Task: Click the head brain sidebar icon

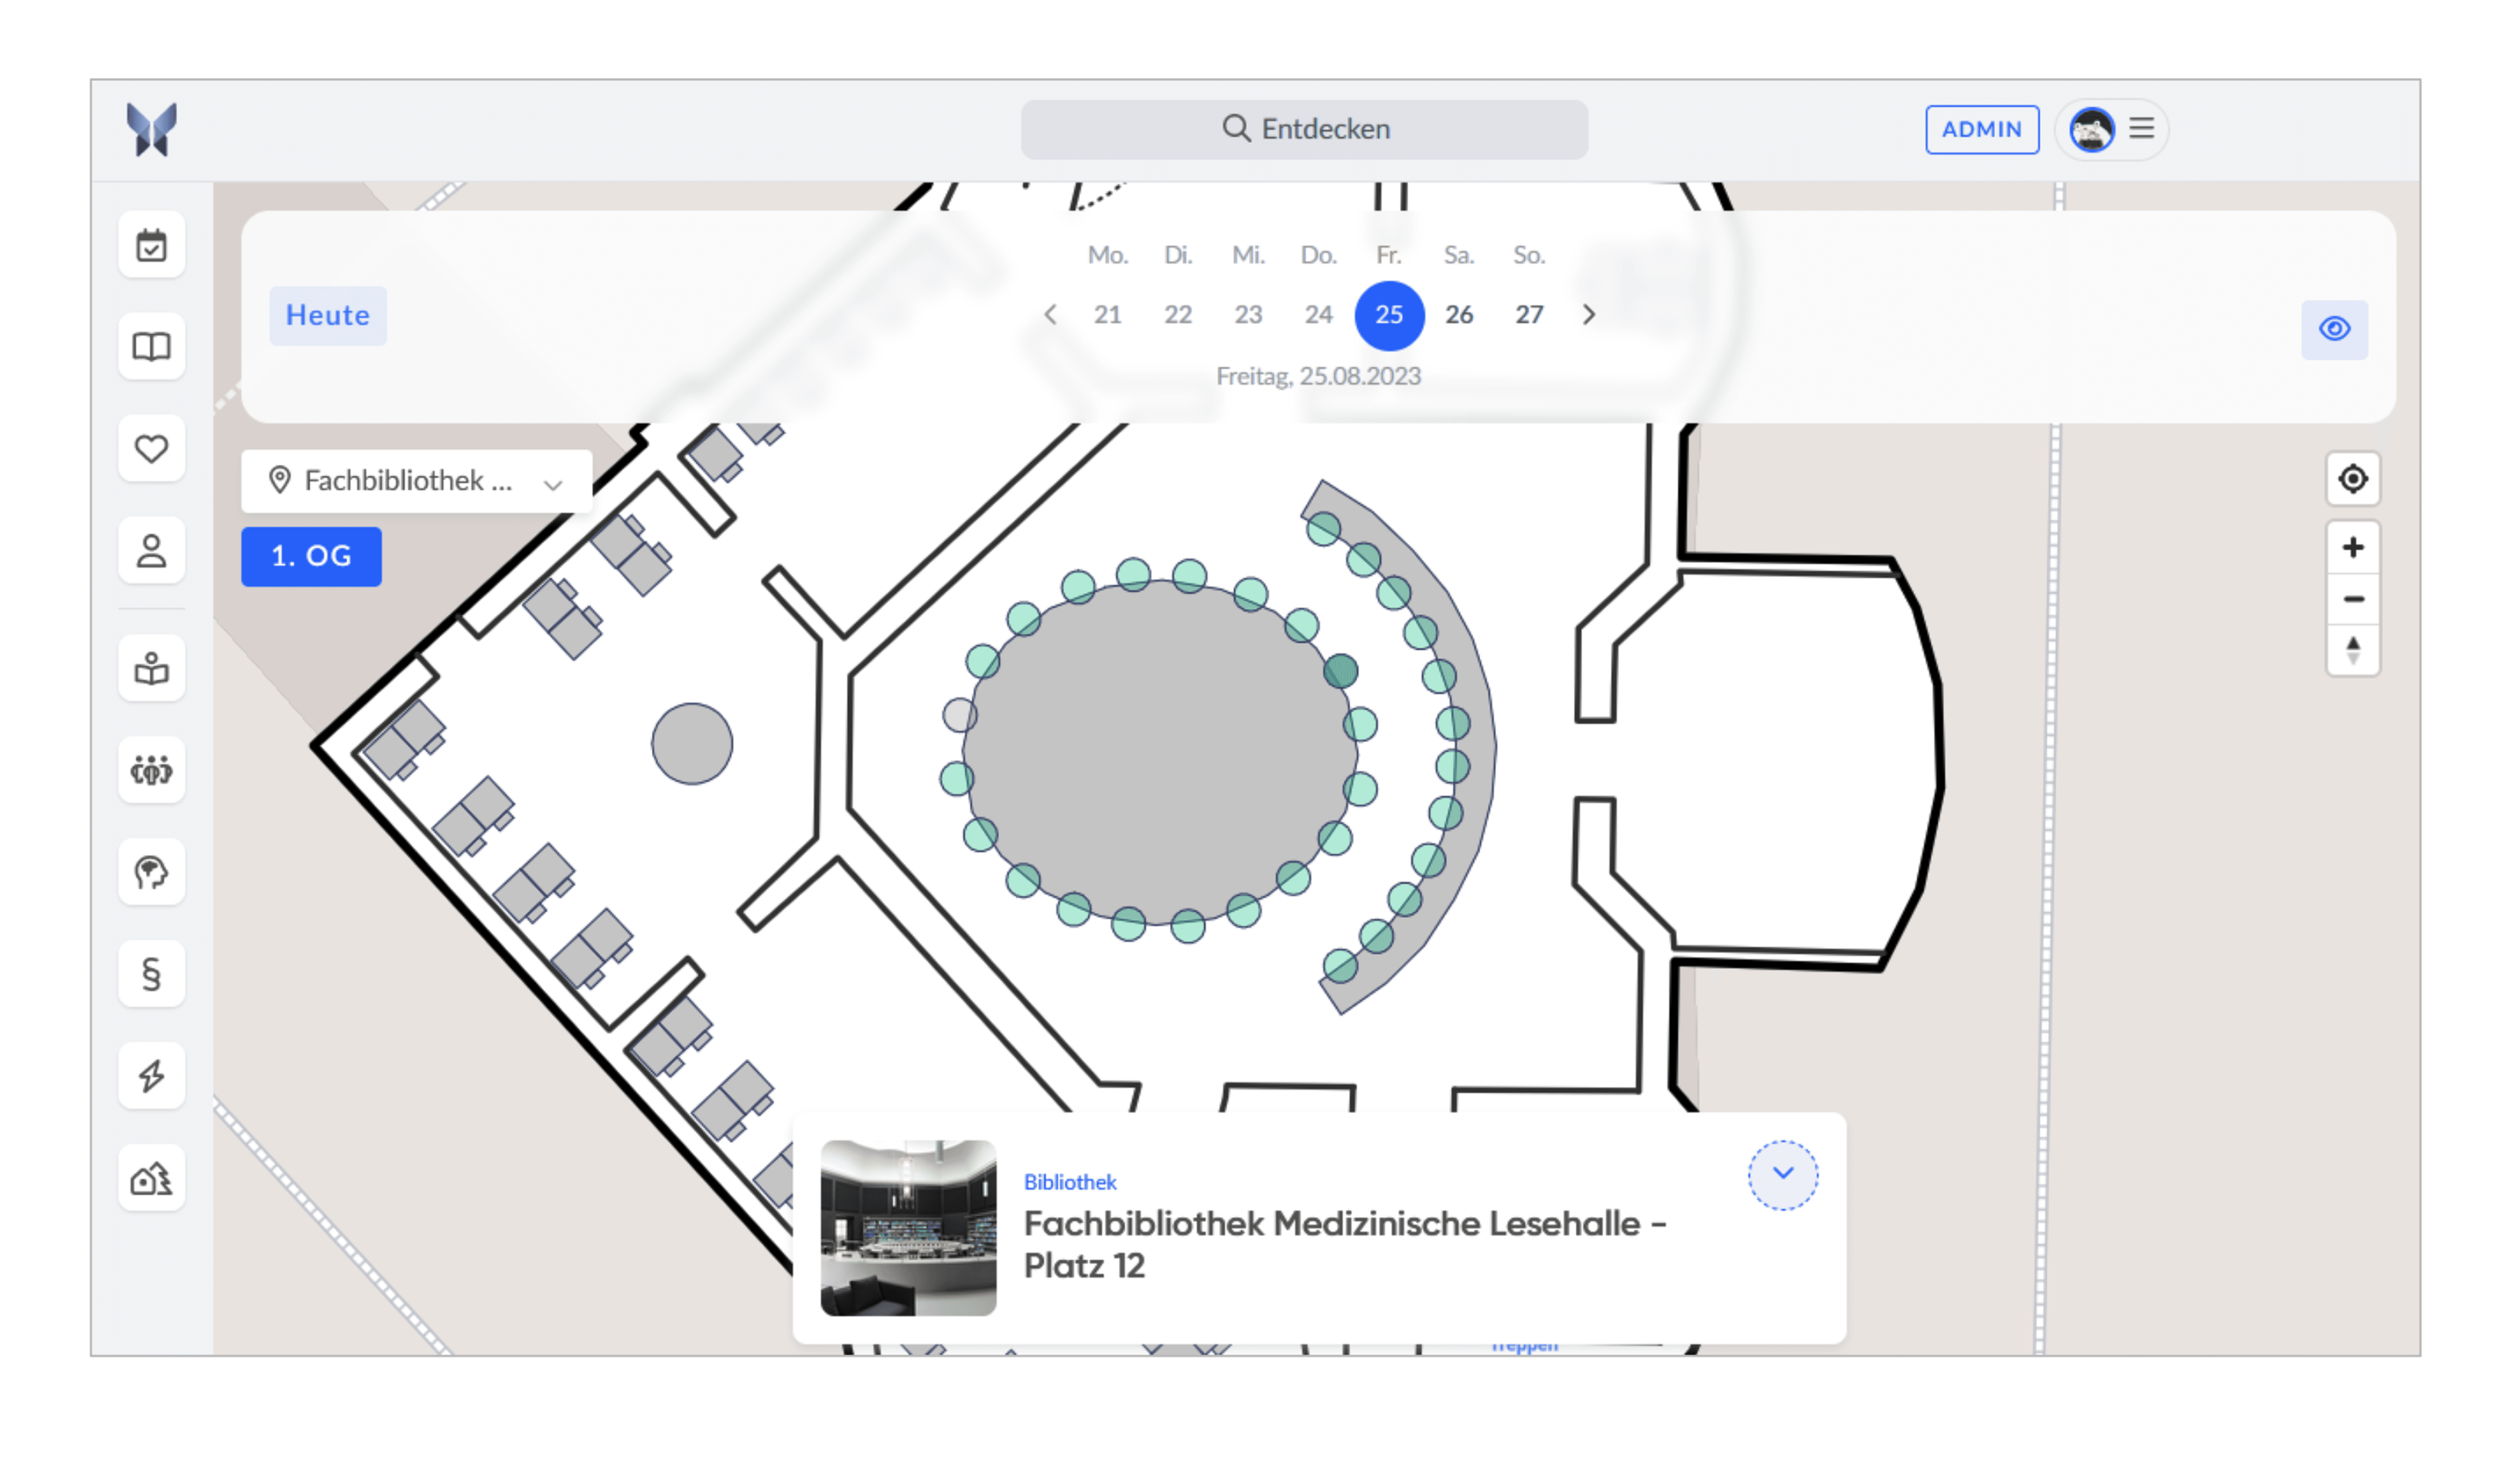Action: (151, 872)
